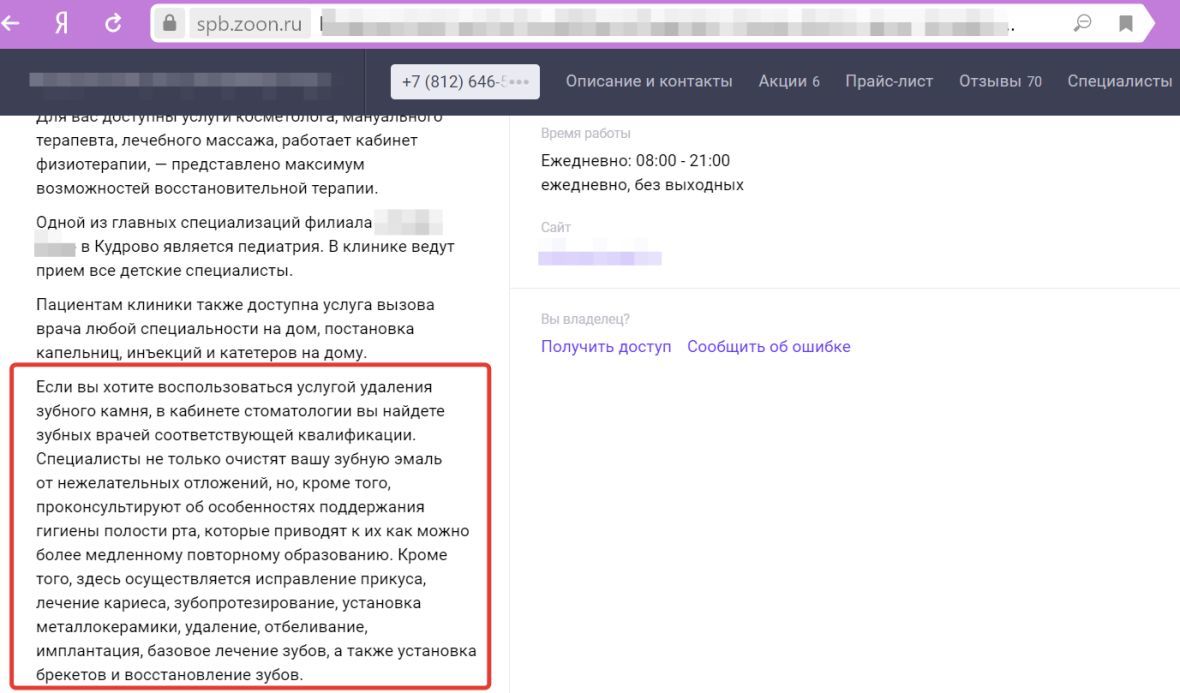
Task: Click the spb.zoon.ru address bar
Action: tap(600, 22)
